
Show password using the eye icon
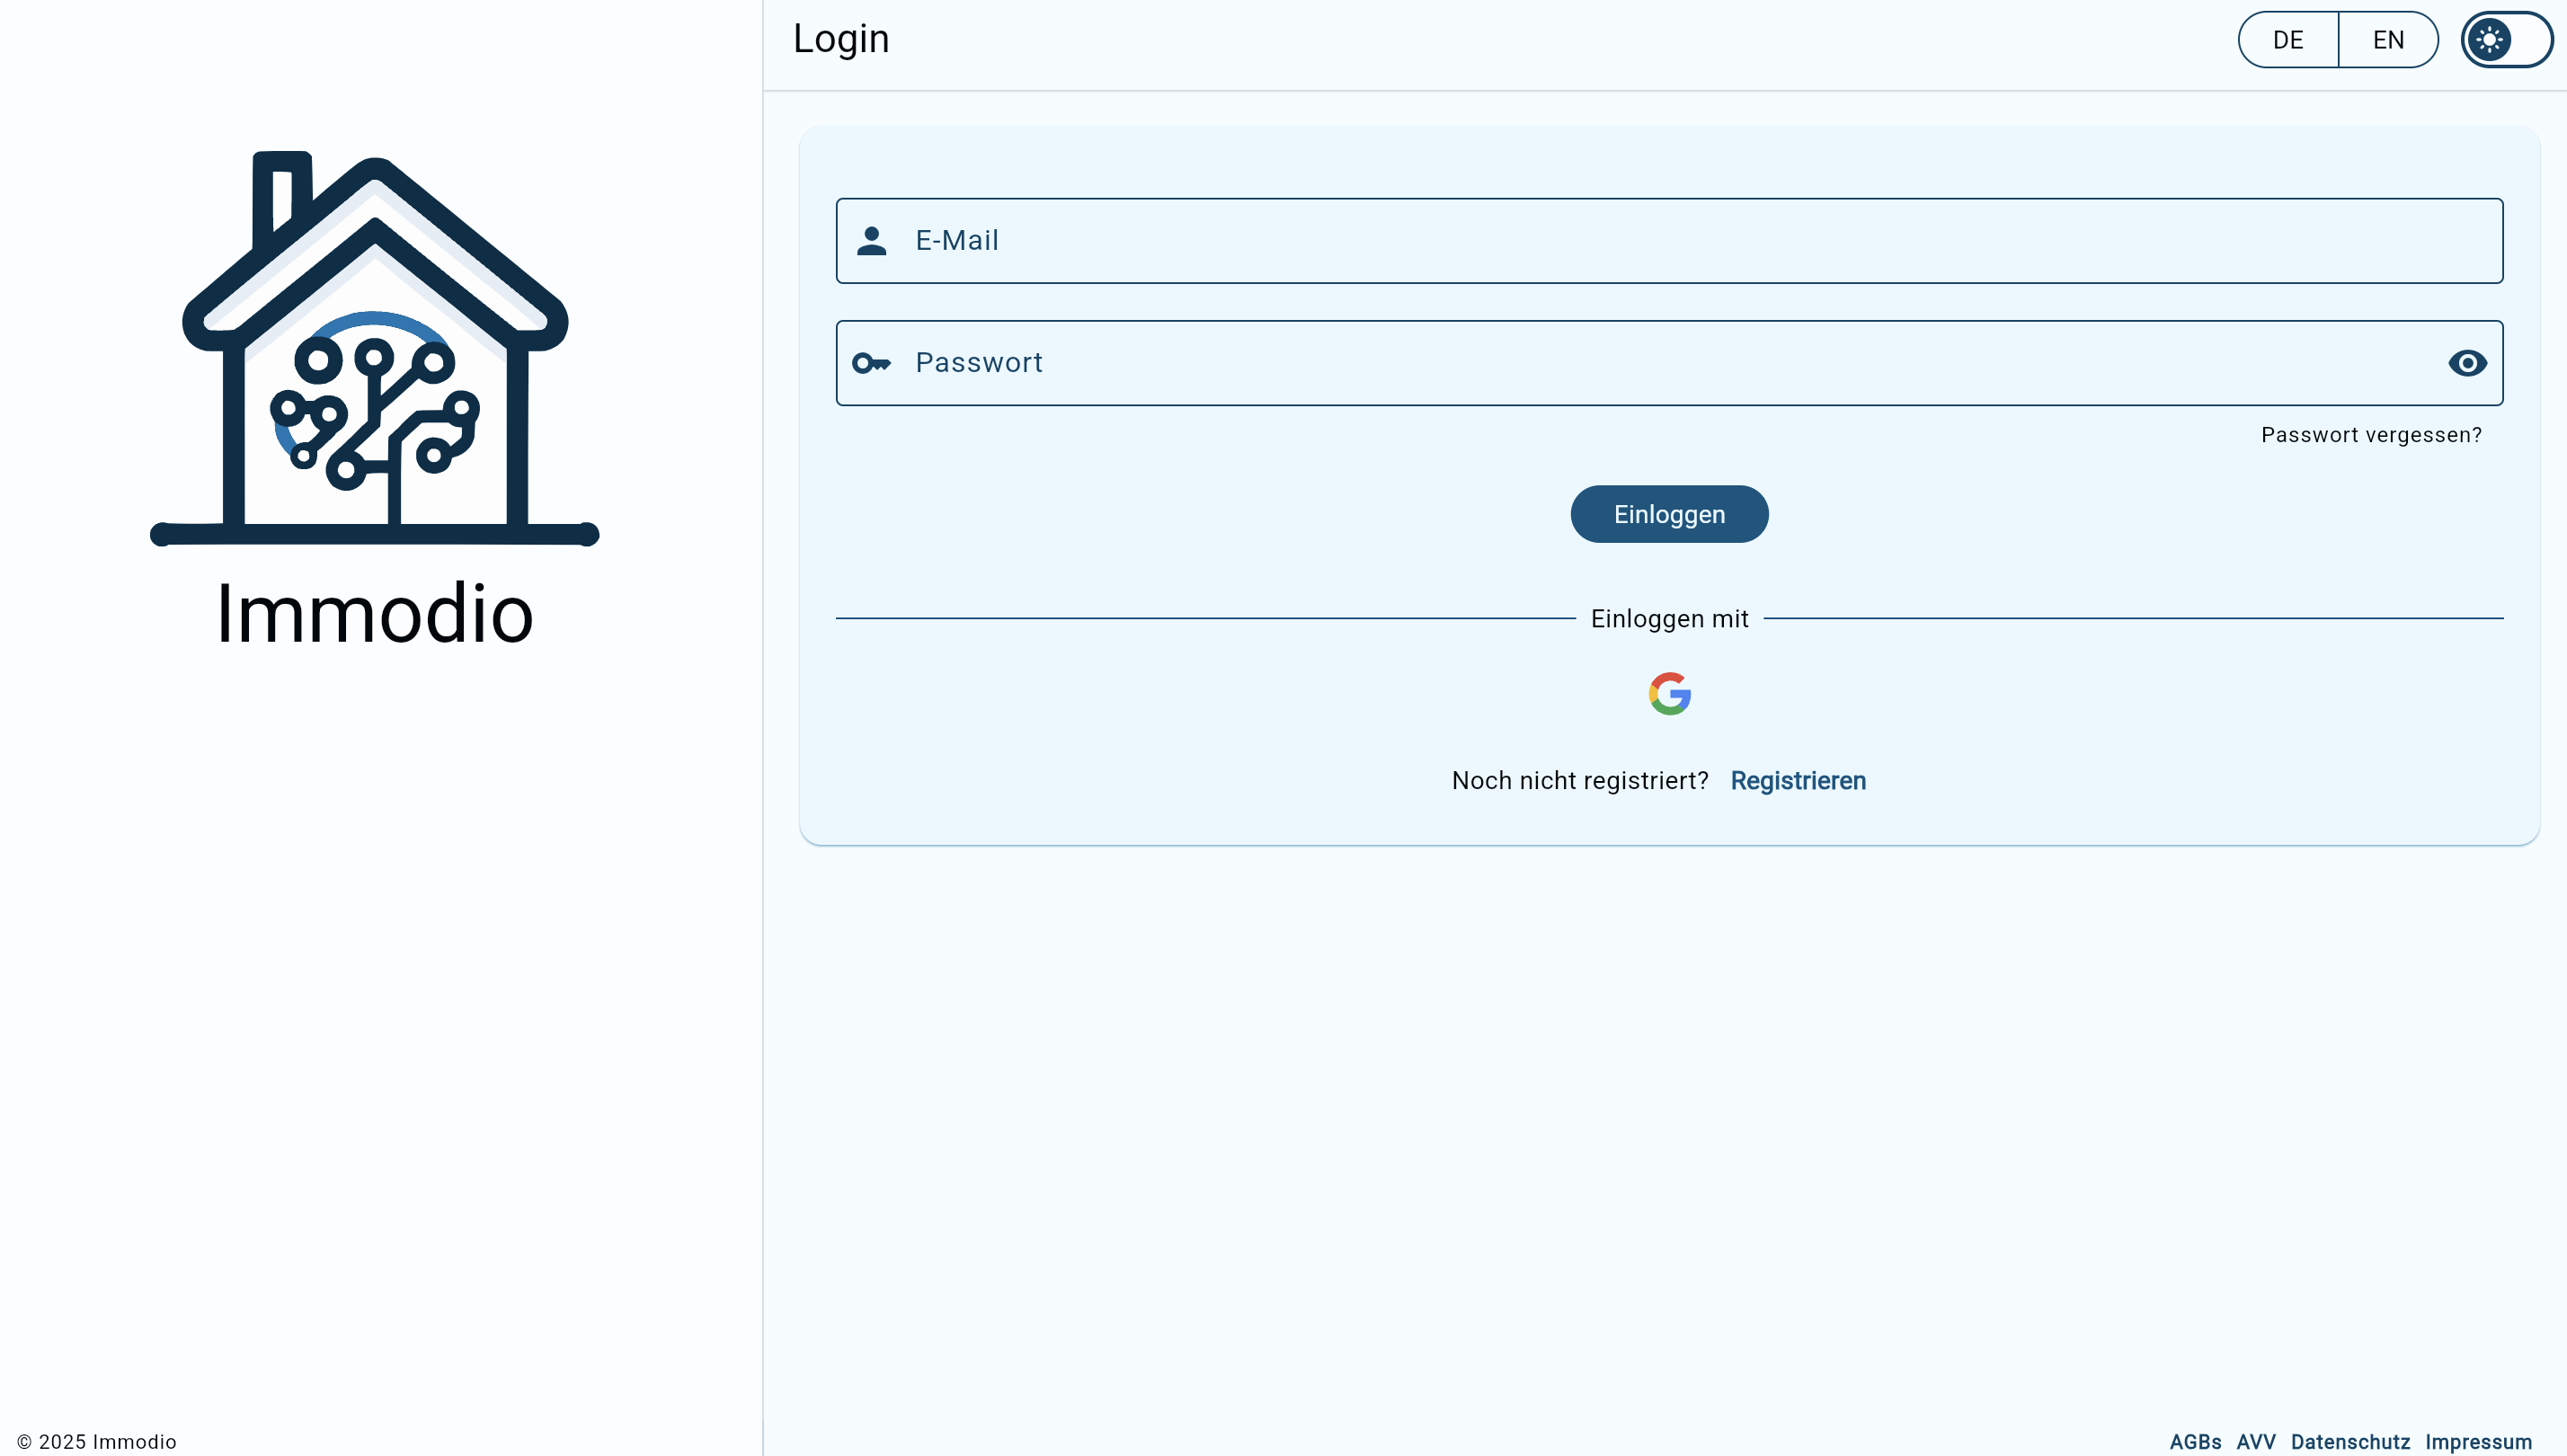2467,363
